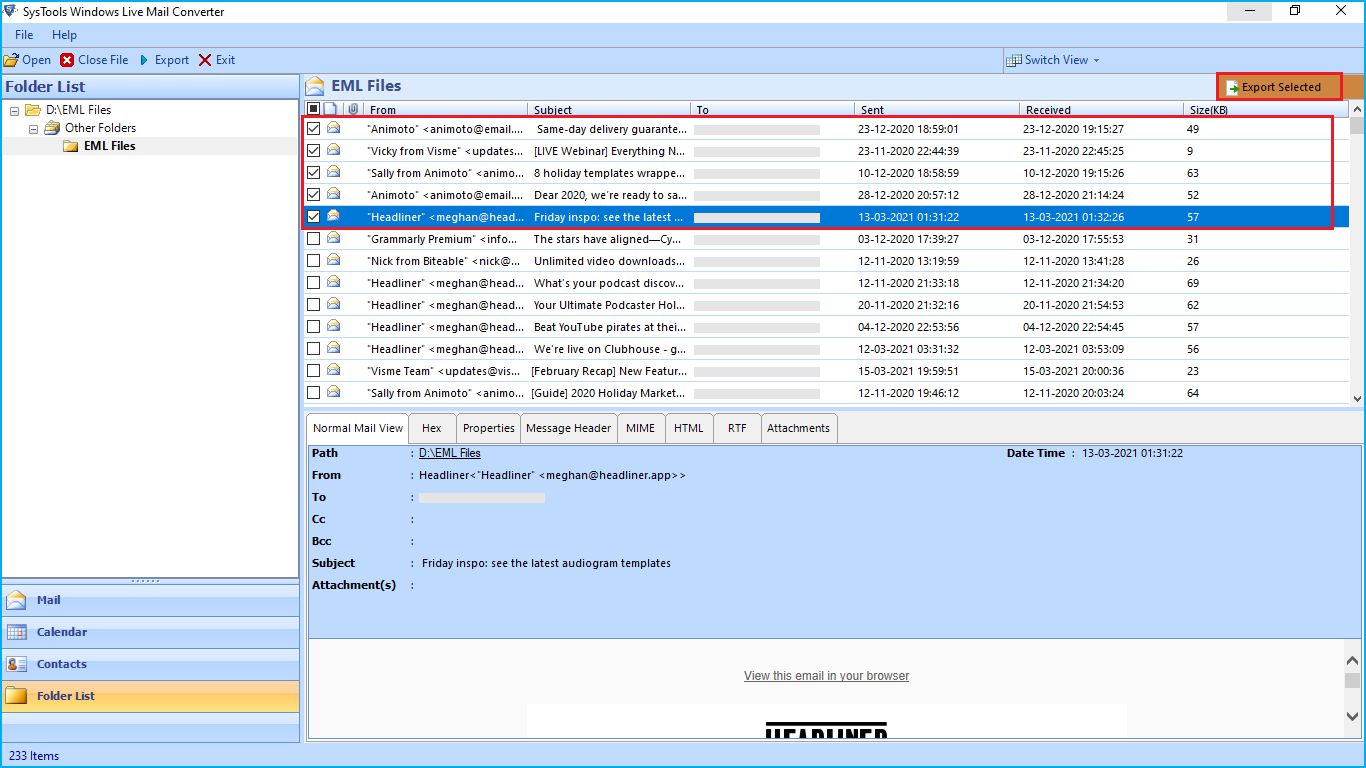Collapse the Other Folders tree node

point(33,128)
